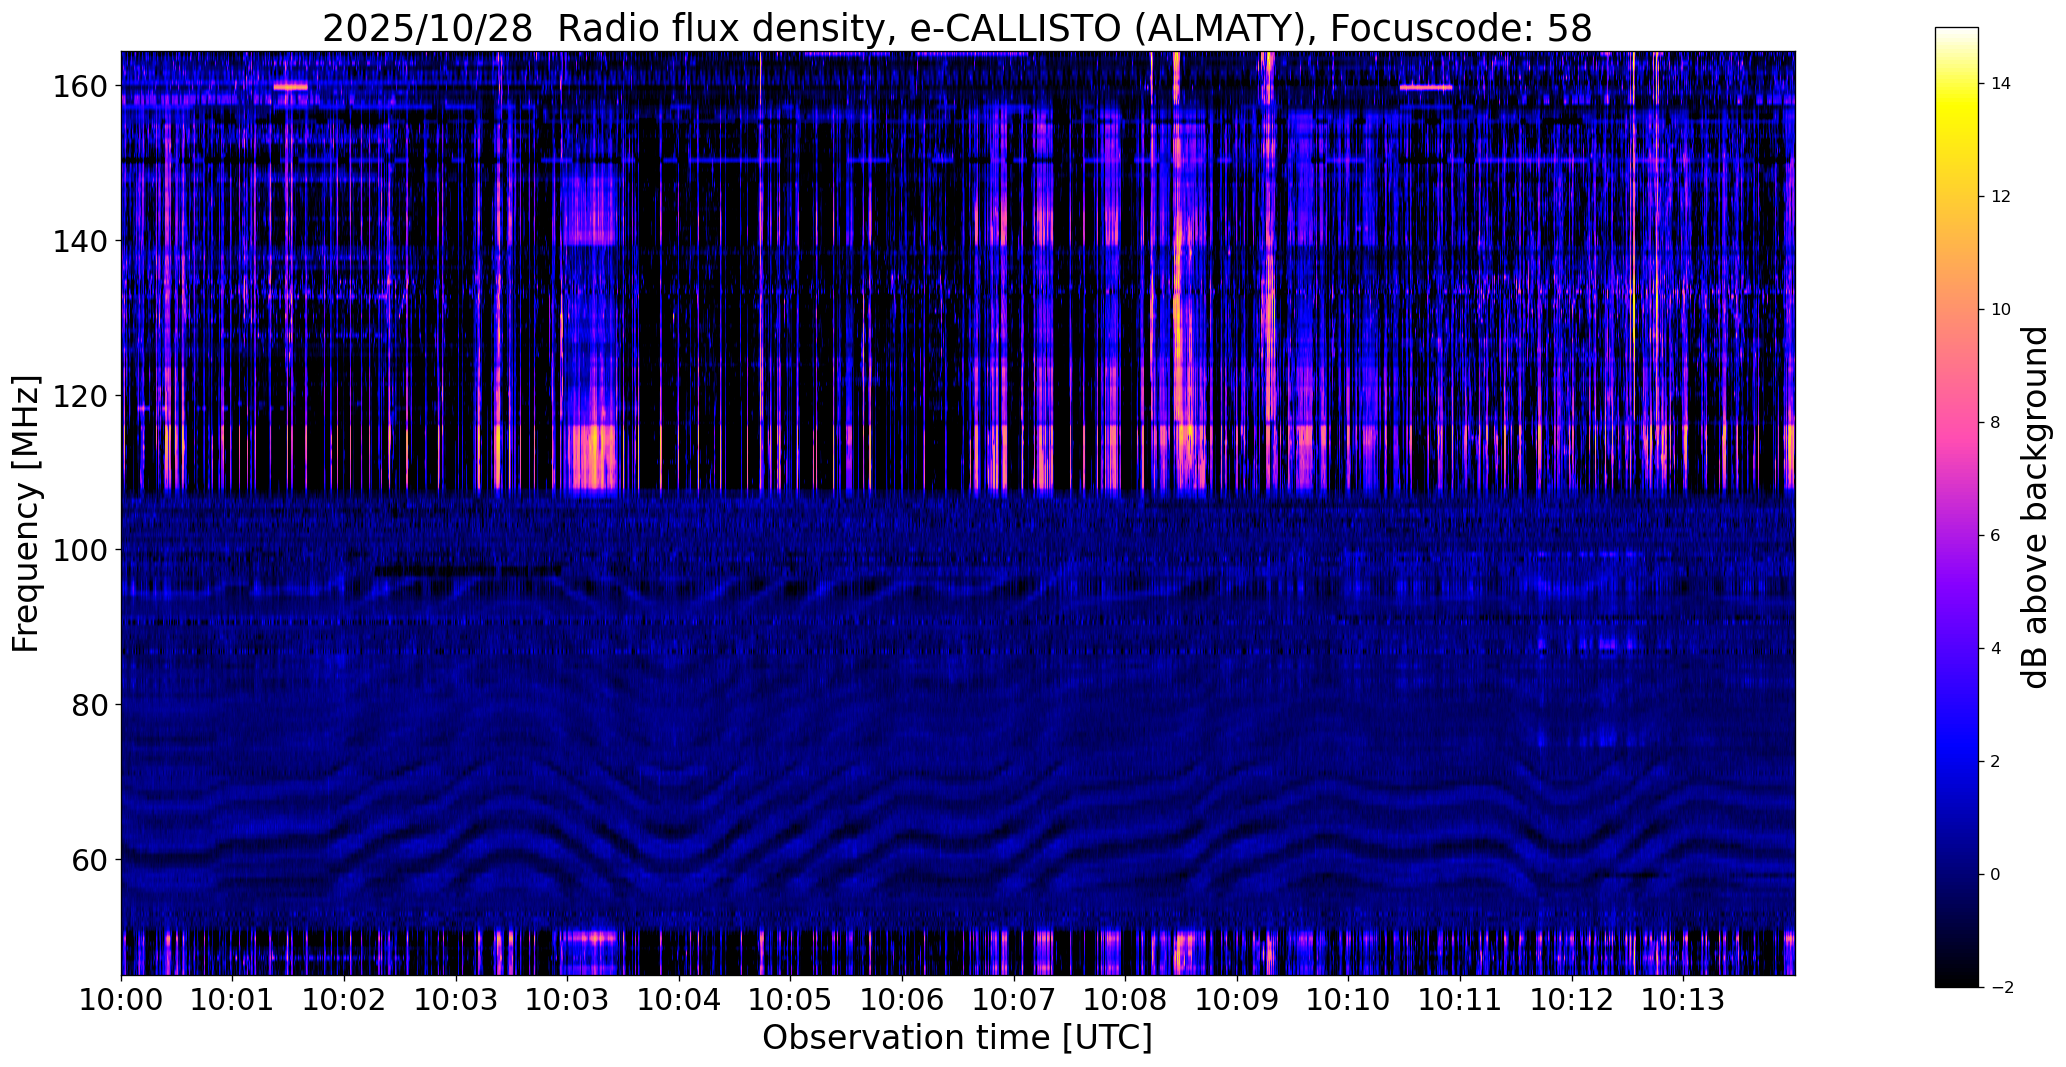This screenshot has width=2066, height=1067.
Task: Select the 80 tick on frequency axis
Action: [89, 705]
